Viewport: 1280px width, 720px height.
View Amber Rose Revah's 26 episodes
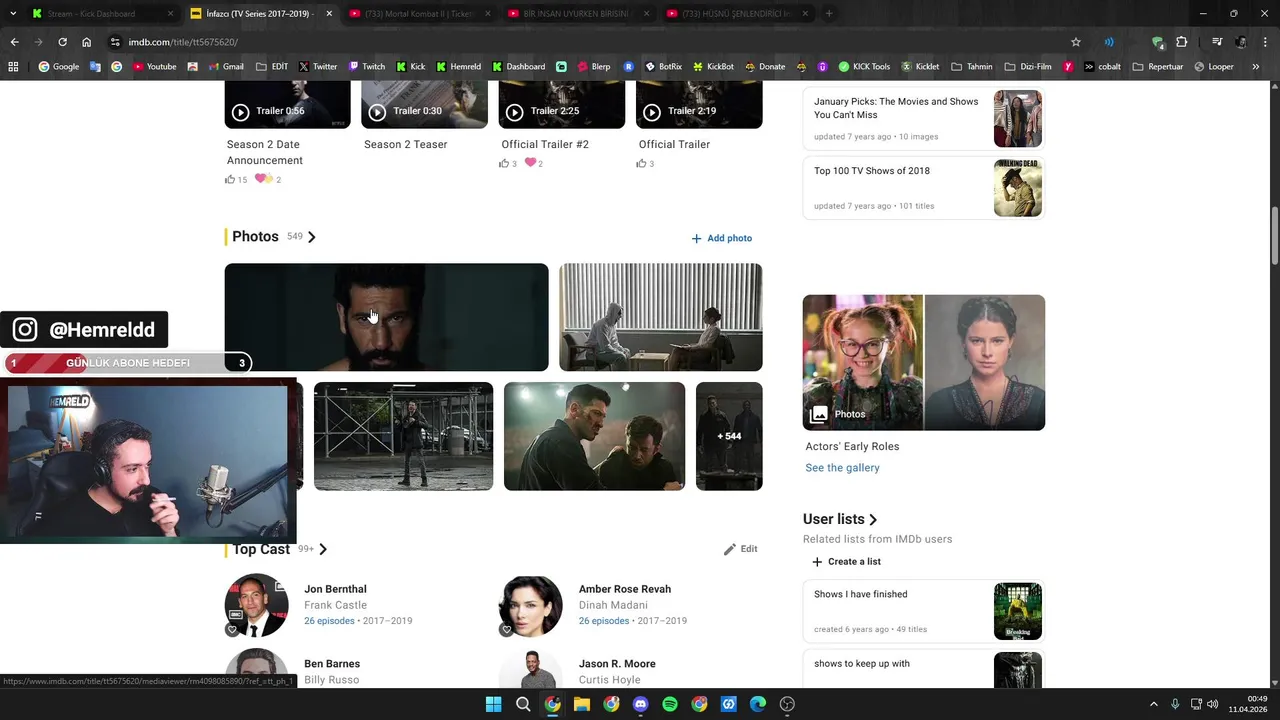coord(604,621)
